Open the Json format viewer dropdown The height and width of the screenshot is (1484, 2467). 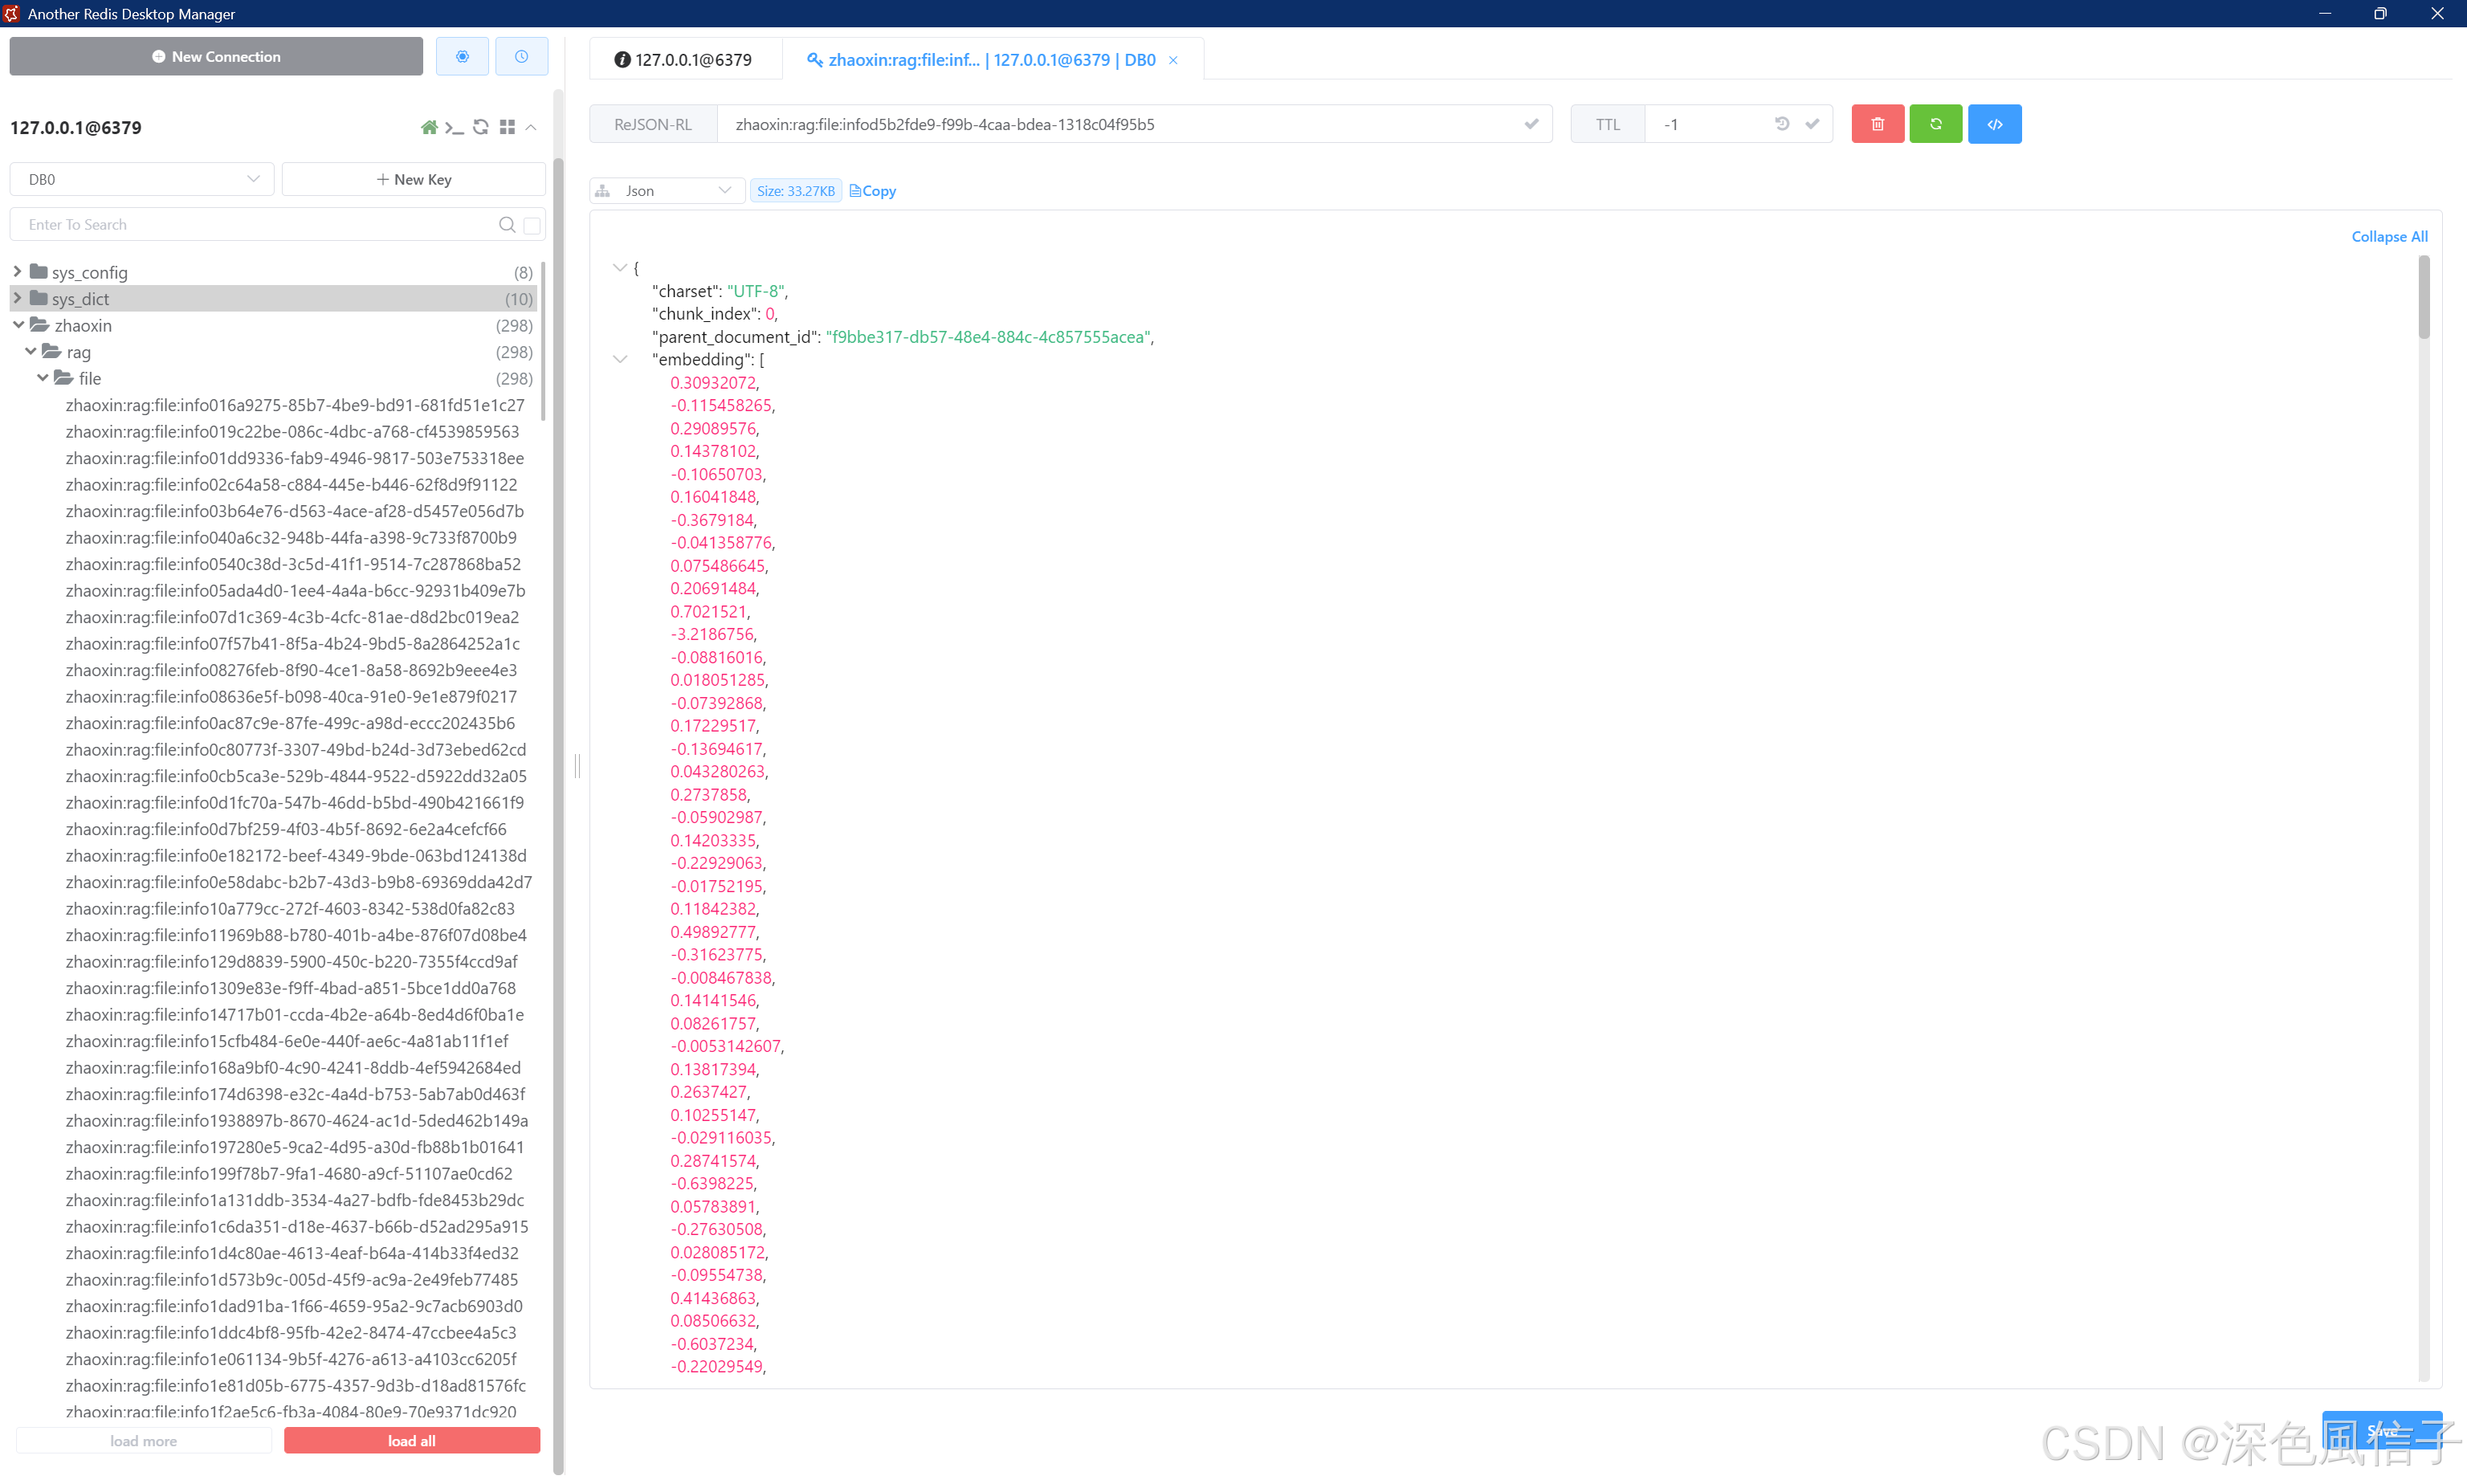click(667, 191)
